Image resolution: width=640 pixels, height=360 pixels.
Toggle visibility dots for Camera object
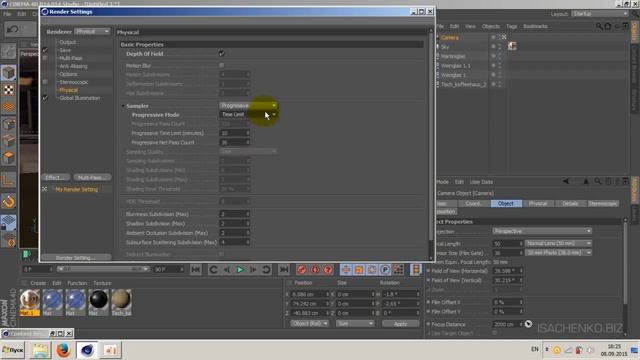(500, 37)
